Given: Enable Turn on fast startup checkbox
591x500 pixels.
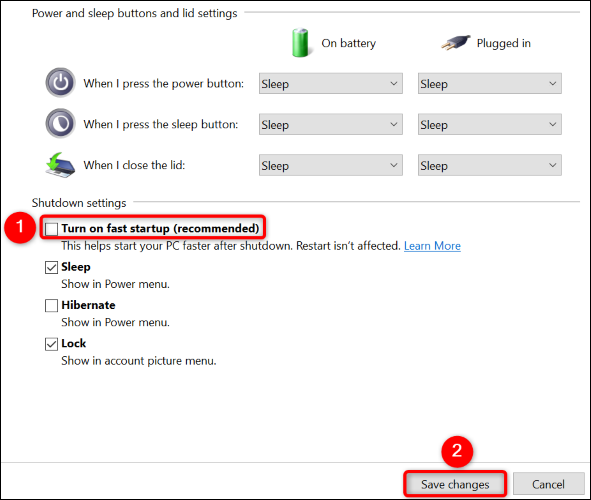Looking at the screenshot, I should point(51,229).
